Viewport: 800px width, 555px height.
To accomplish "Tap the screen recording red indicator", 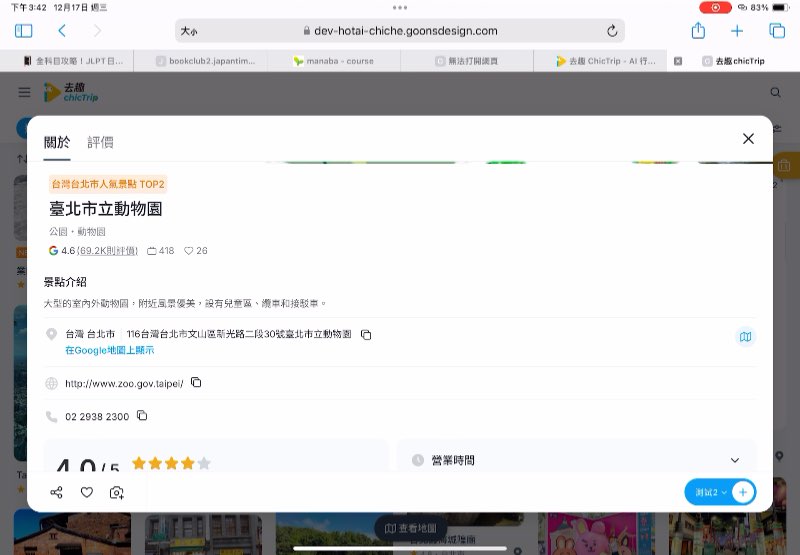I will pos(715,7).
